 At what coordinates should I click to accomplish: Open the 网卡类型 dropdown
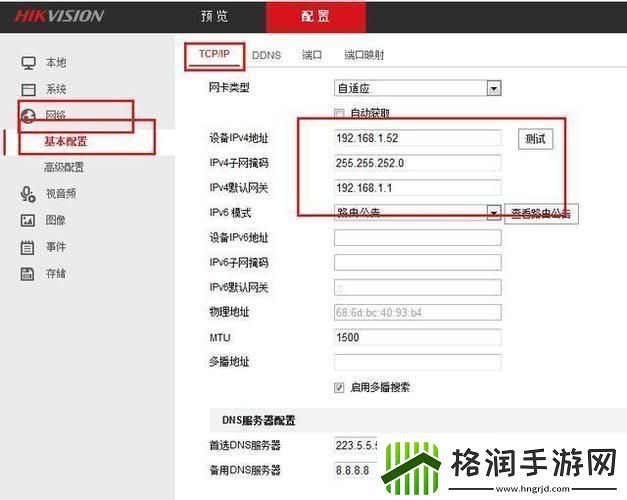493,88
